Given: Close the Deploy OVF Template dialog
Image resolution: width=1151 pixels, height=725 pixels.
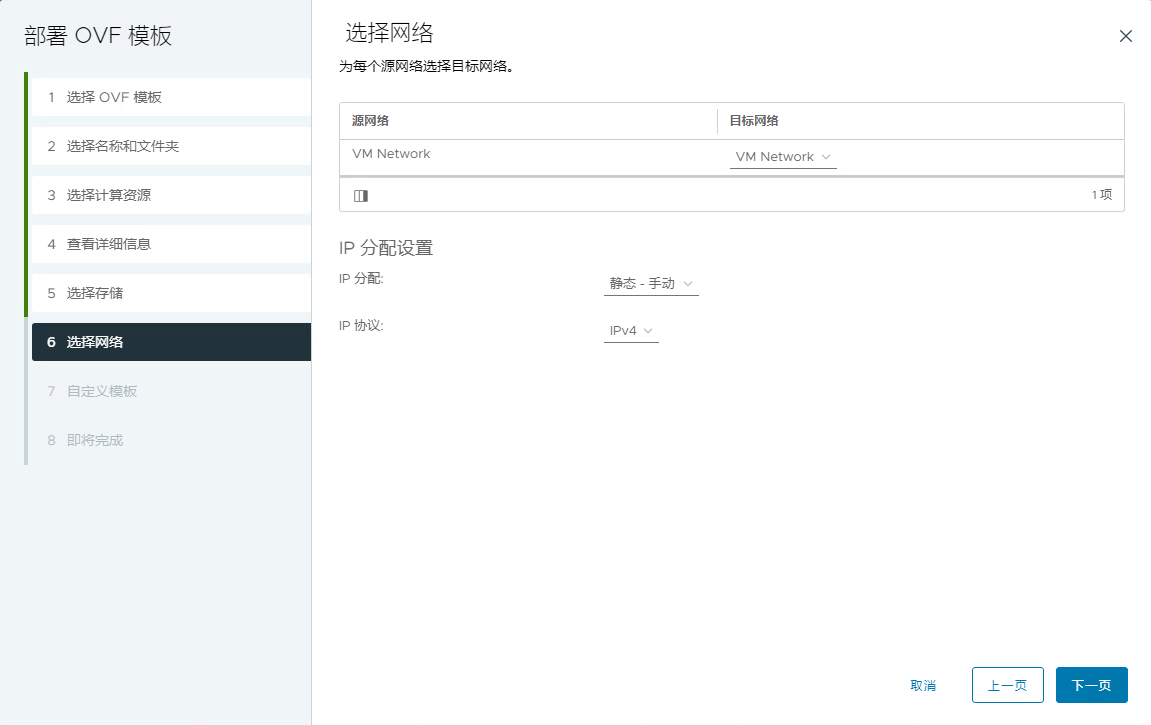Looking at the screenshot, I should [1125, 36].
